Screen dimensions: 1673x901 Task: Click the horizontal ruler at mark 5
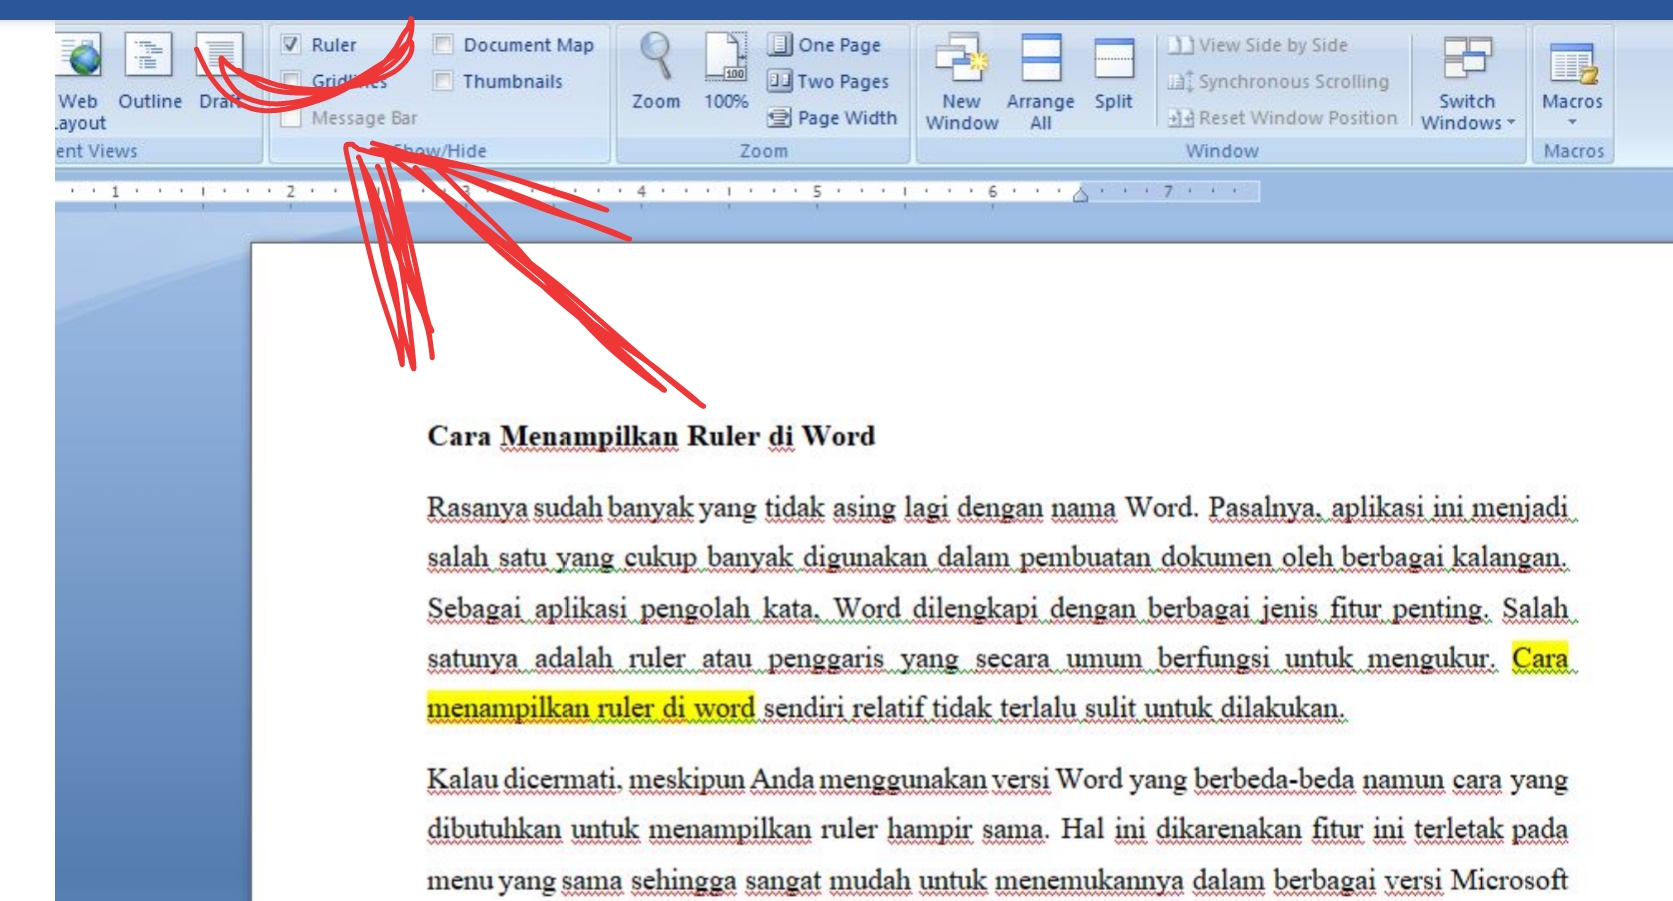817,191
